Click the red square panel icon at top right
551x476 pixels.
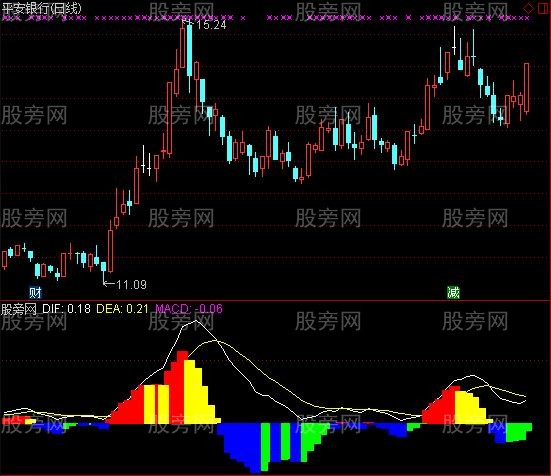pos(543,8)
